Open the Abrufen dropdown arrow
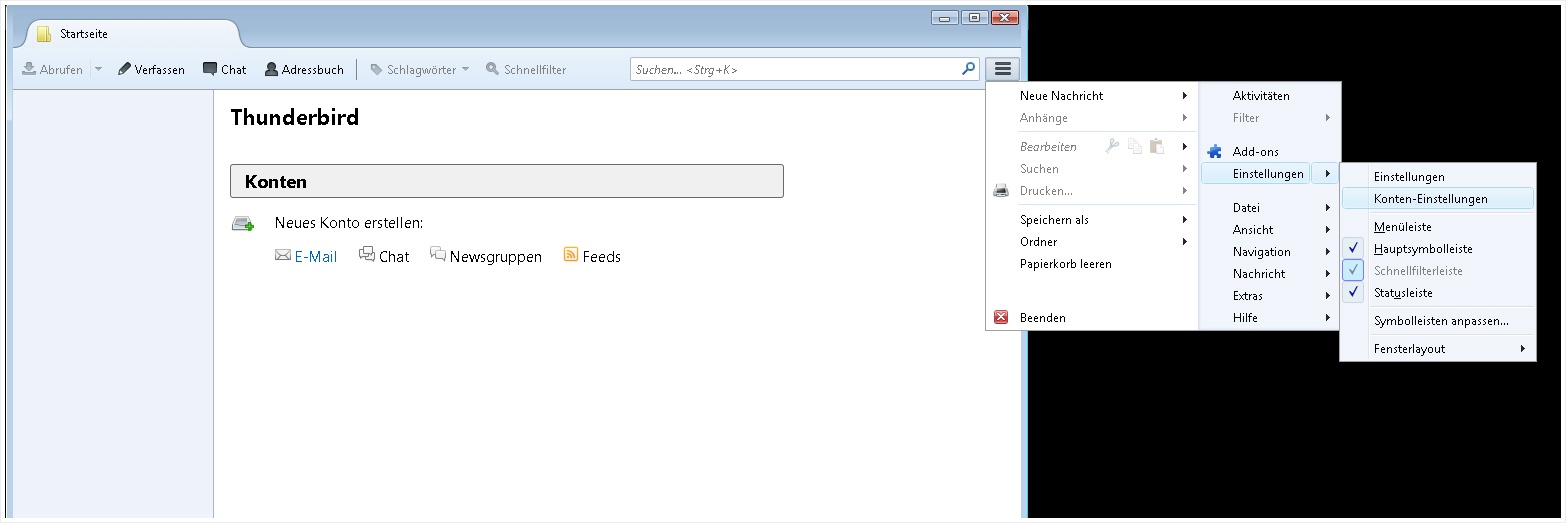The height and width of the screenshot is (523, 1566). [98, 70]
